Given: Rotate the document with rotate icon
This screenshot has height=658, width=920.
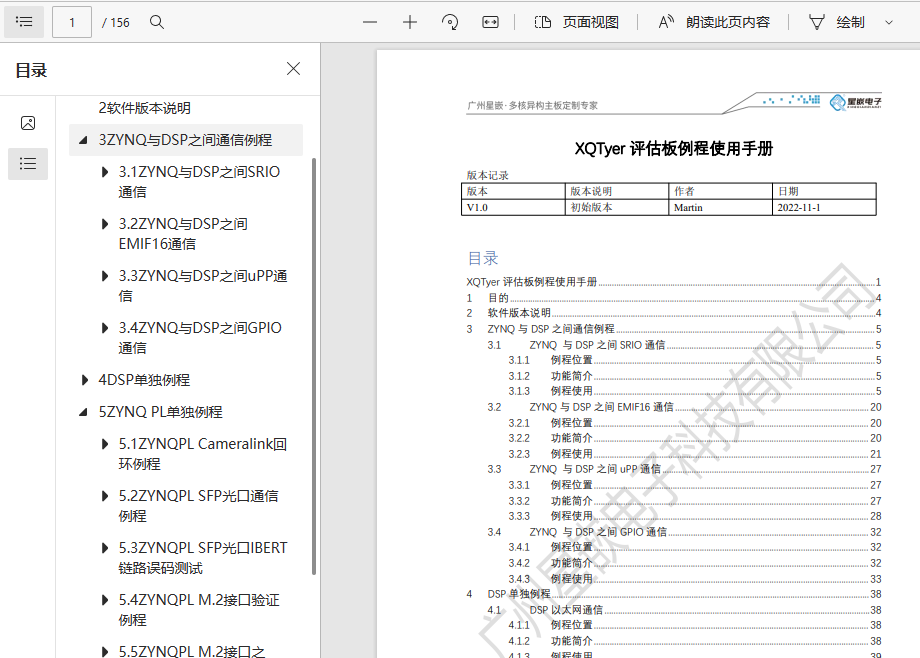Looking at the screenshot, I should [450, 22].
